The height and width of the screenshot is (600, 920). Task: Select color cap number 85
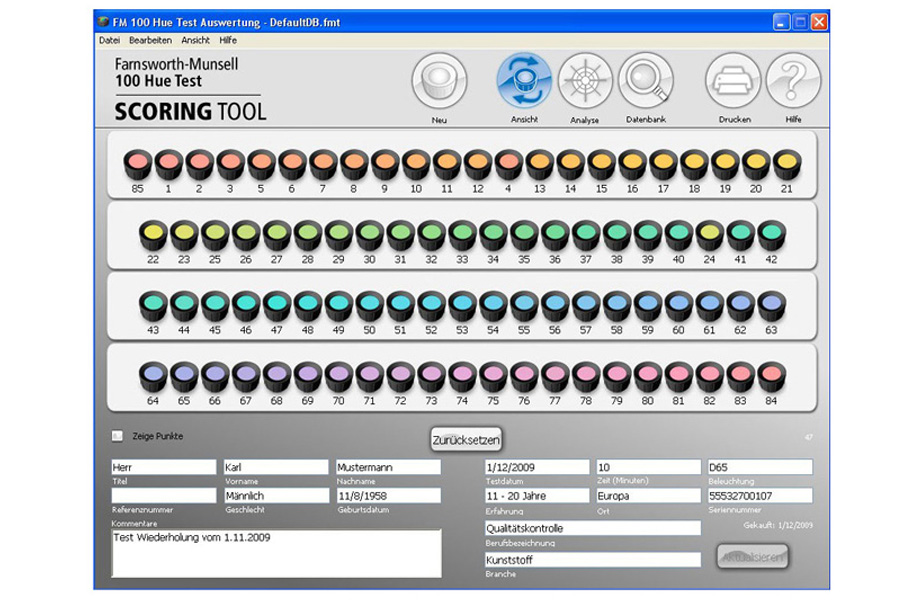click(x=137, y=164)
